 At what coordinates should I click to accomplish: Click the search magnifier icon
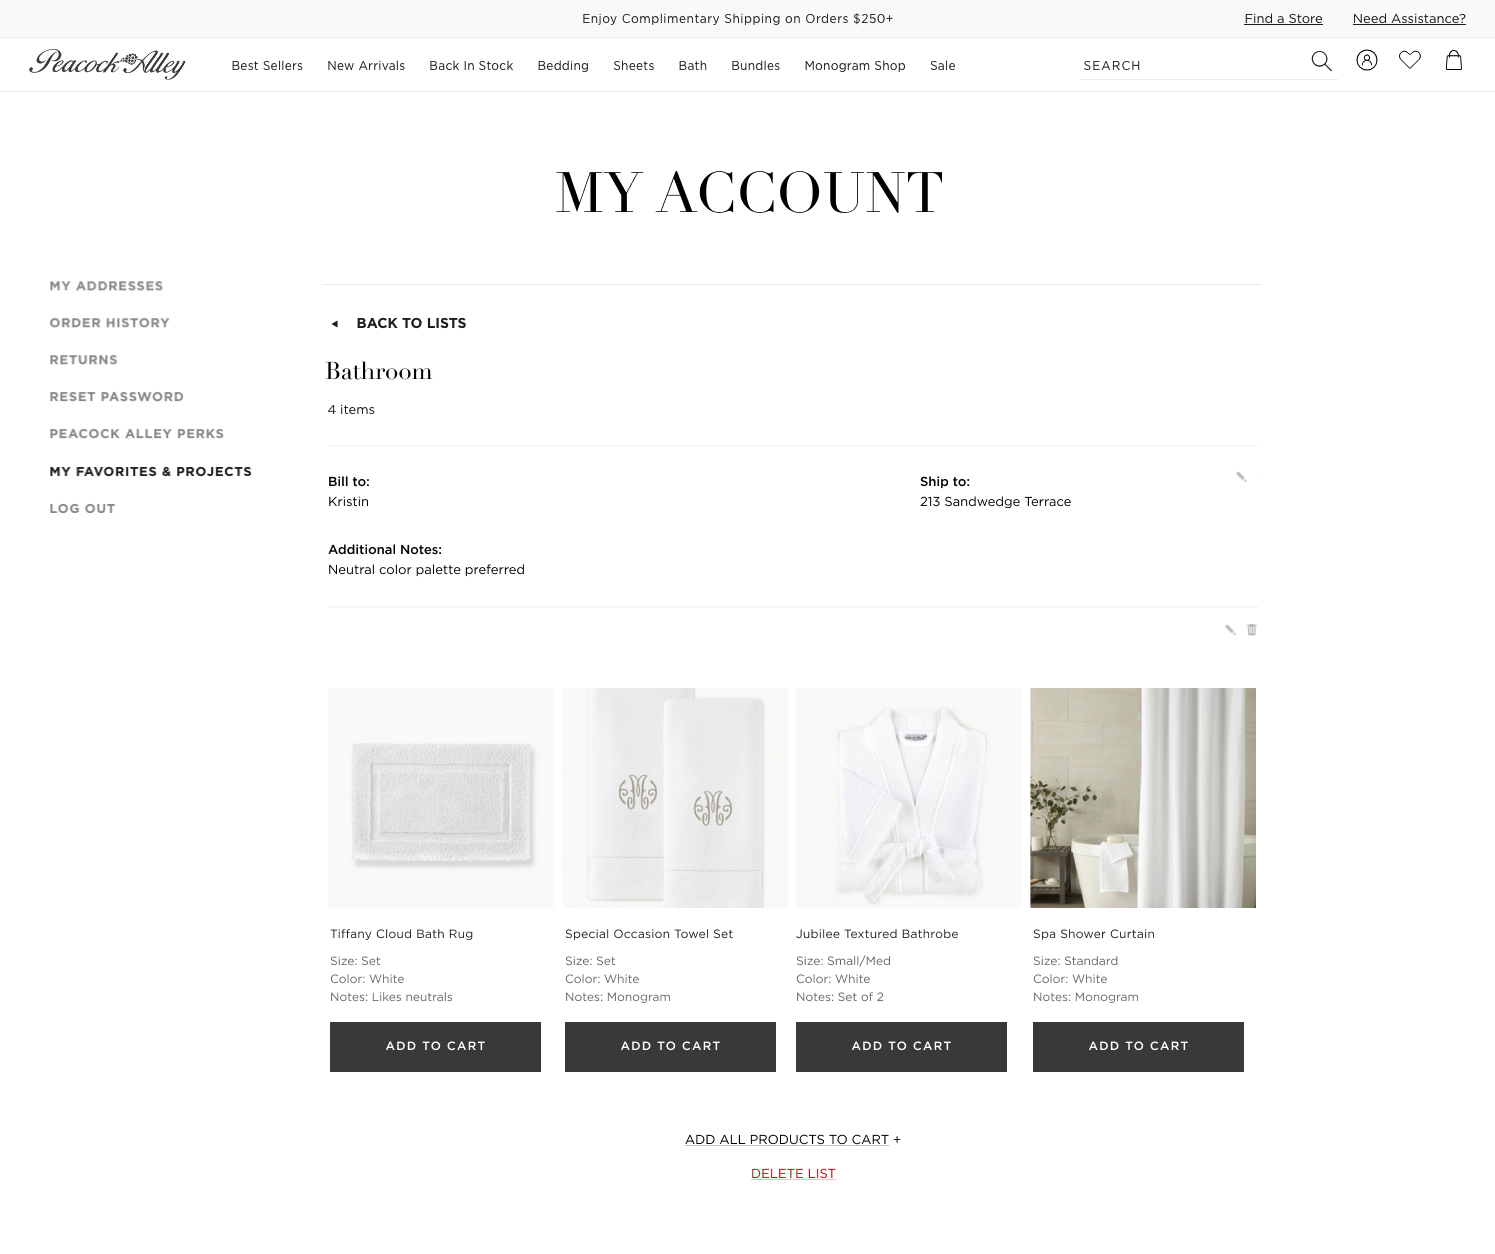tap(1321, 61)
